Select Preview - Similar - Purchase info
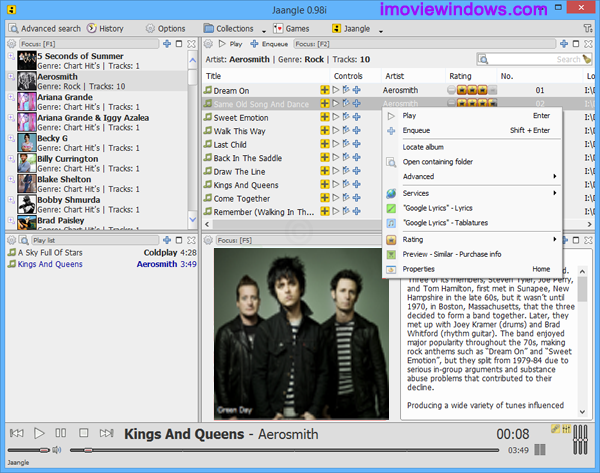 coord(472,254)
